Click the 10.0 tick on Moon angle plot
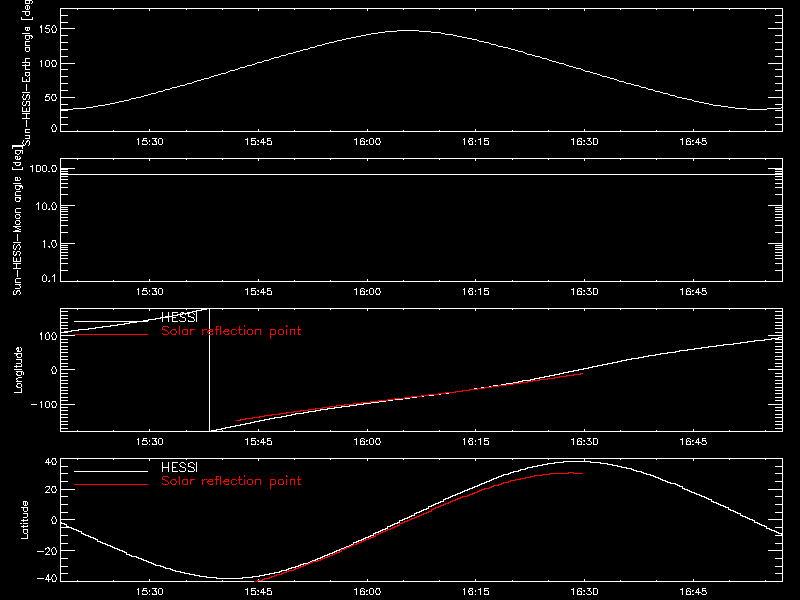The width and height of the screenshot is (800, 600). point(46,207)
